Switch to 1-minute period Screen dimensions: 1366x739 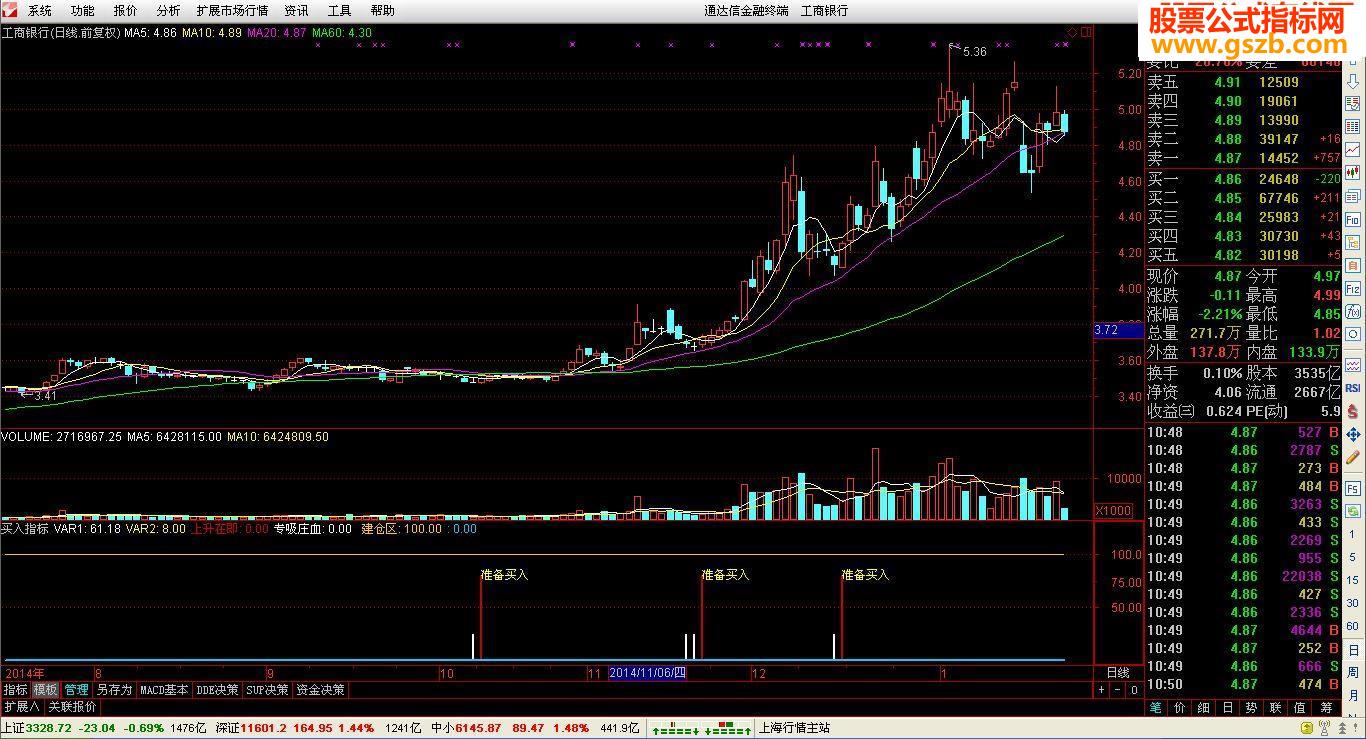coord(1353,533)
